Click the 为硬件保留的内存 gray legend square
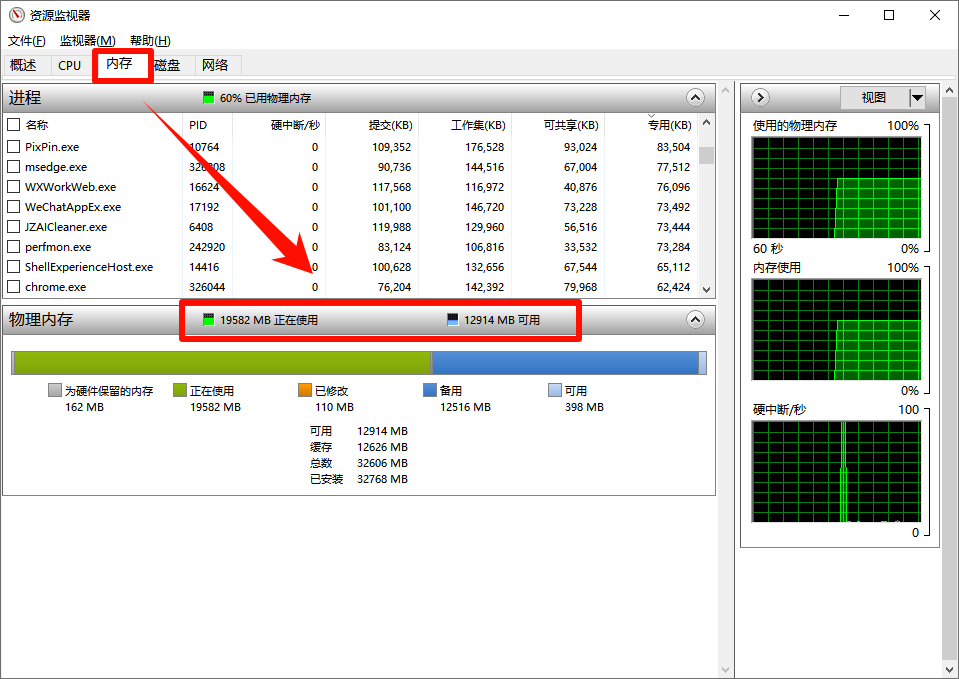This screenshot has height=679, width=959. click(x=55, y=391)
